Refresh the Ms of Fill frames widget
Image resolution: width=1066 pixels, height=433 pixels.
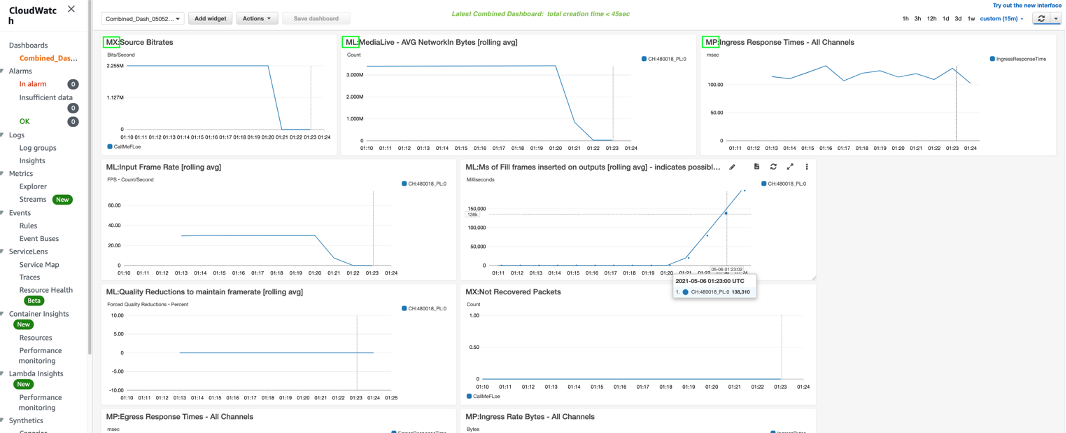pyautogui.click(x=773, y=167)
